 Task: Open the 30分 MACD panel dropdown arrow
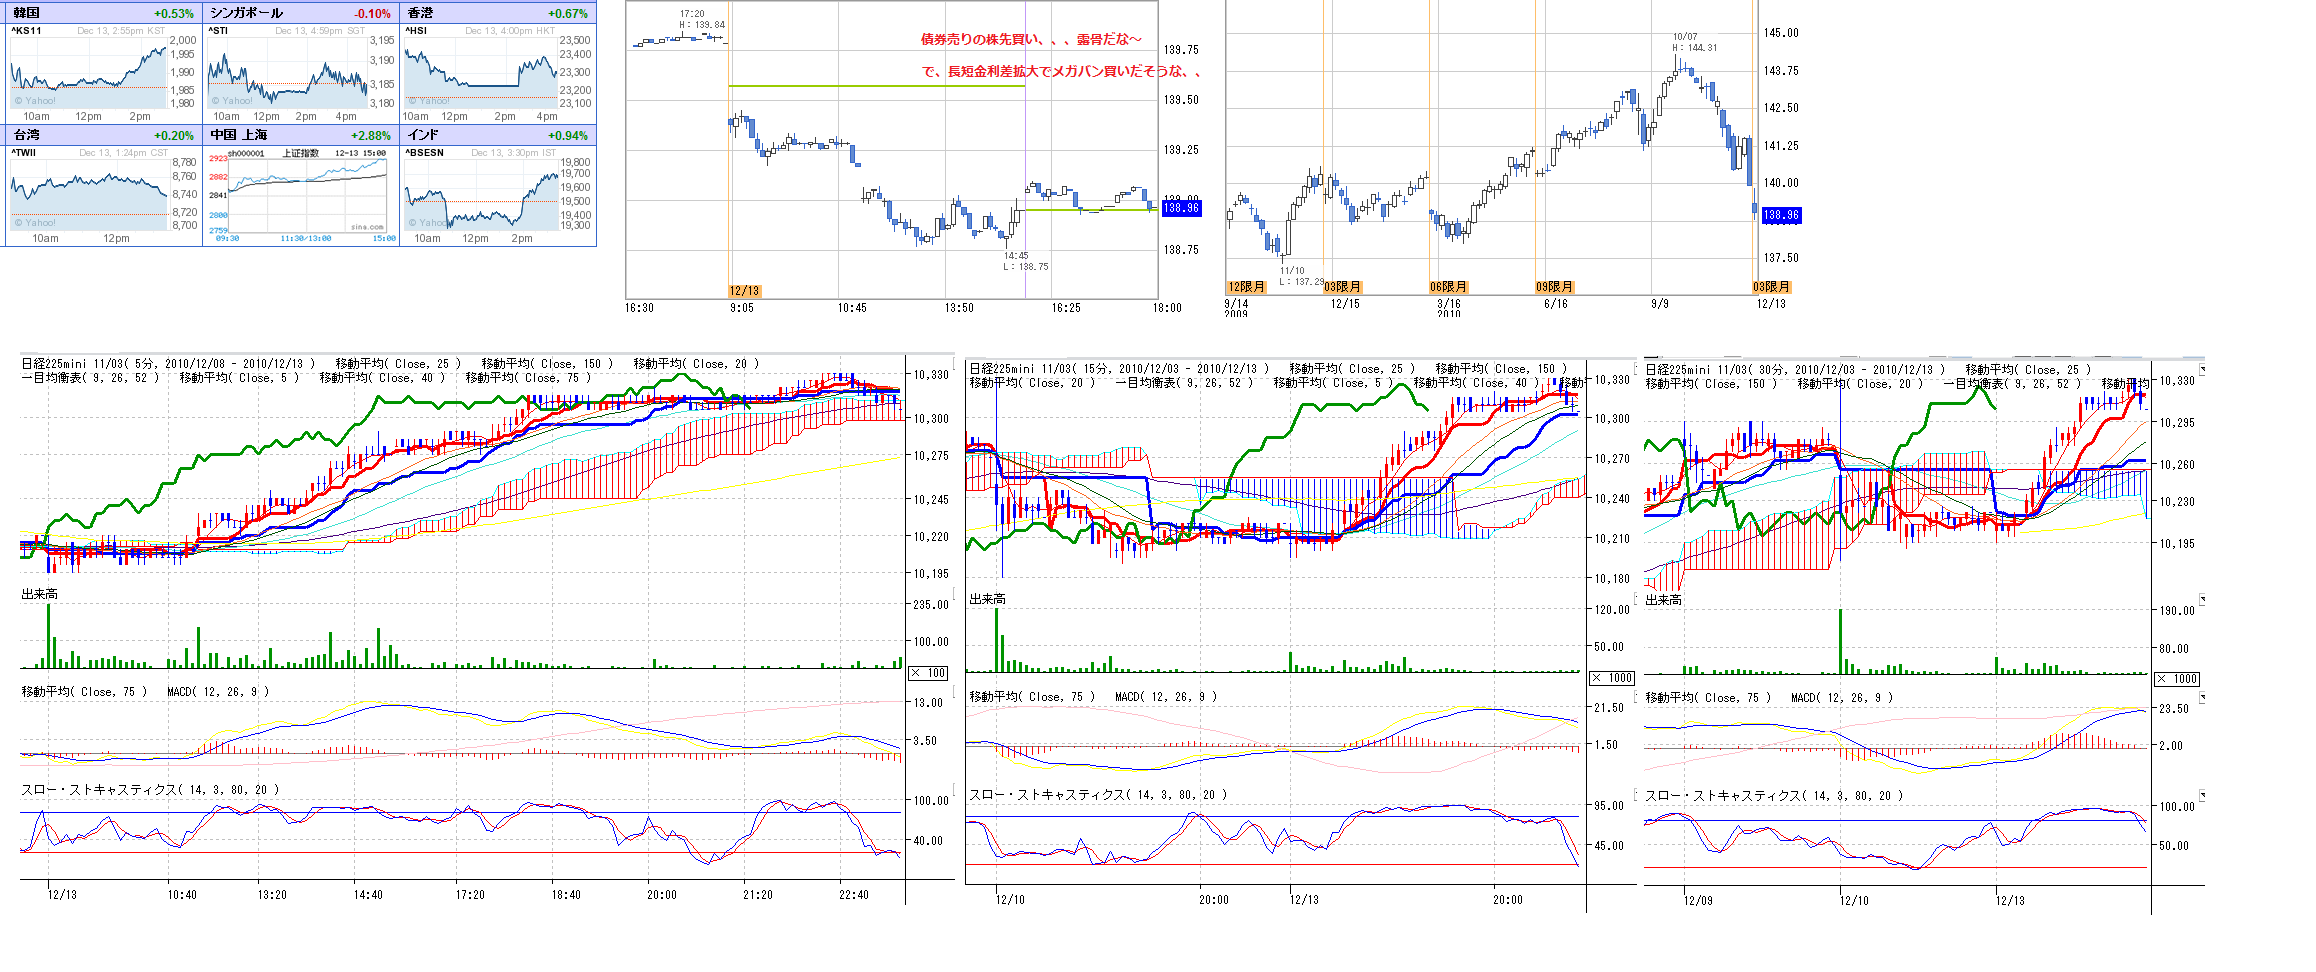click(2202, 698)
